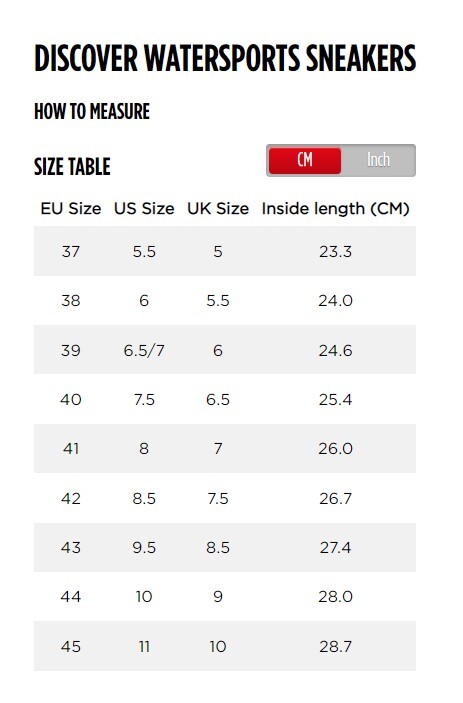Click the EU Size column header
463x703 pixels.
click(71, 208)
